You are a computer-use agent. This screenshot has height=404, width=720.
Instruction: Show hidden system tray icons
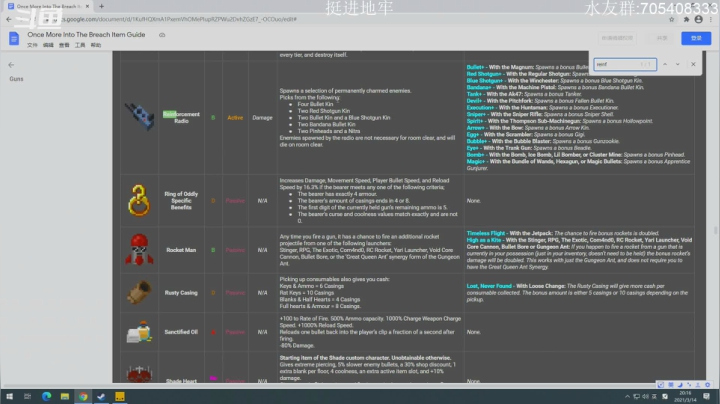[627, 397]
